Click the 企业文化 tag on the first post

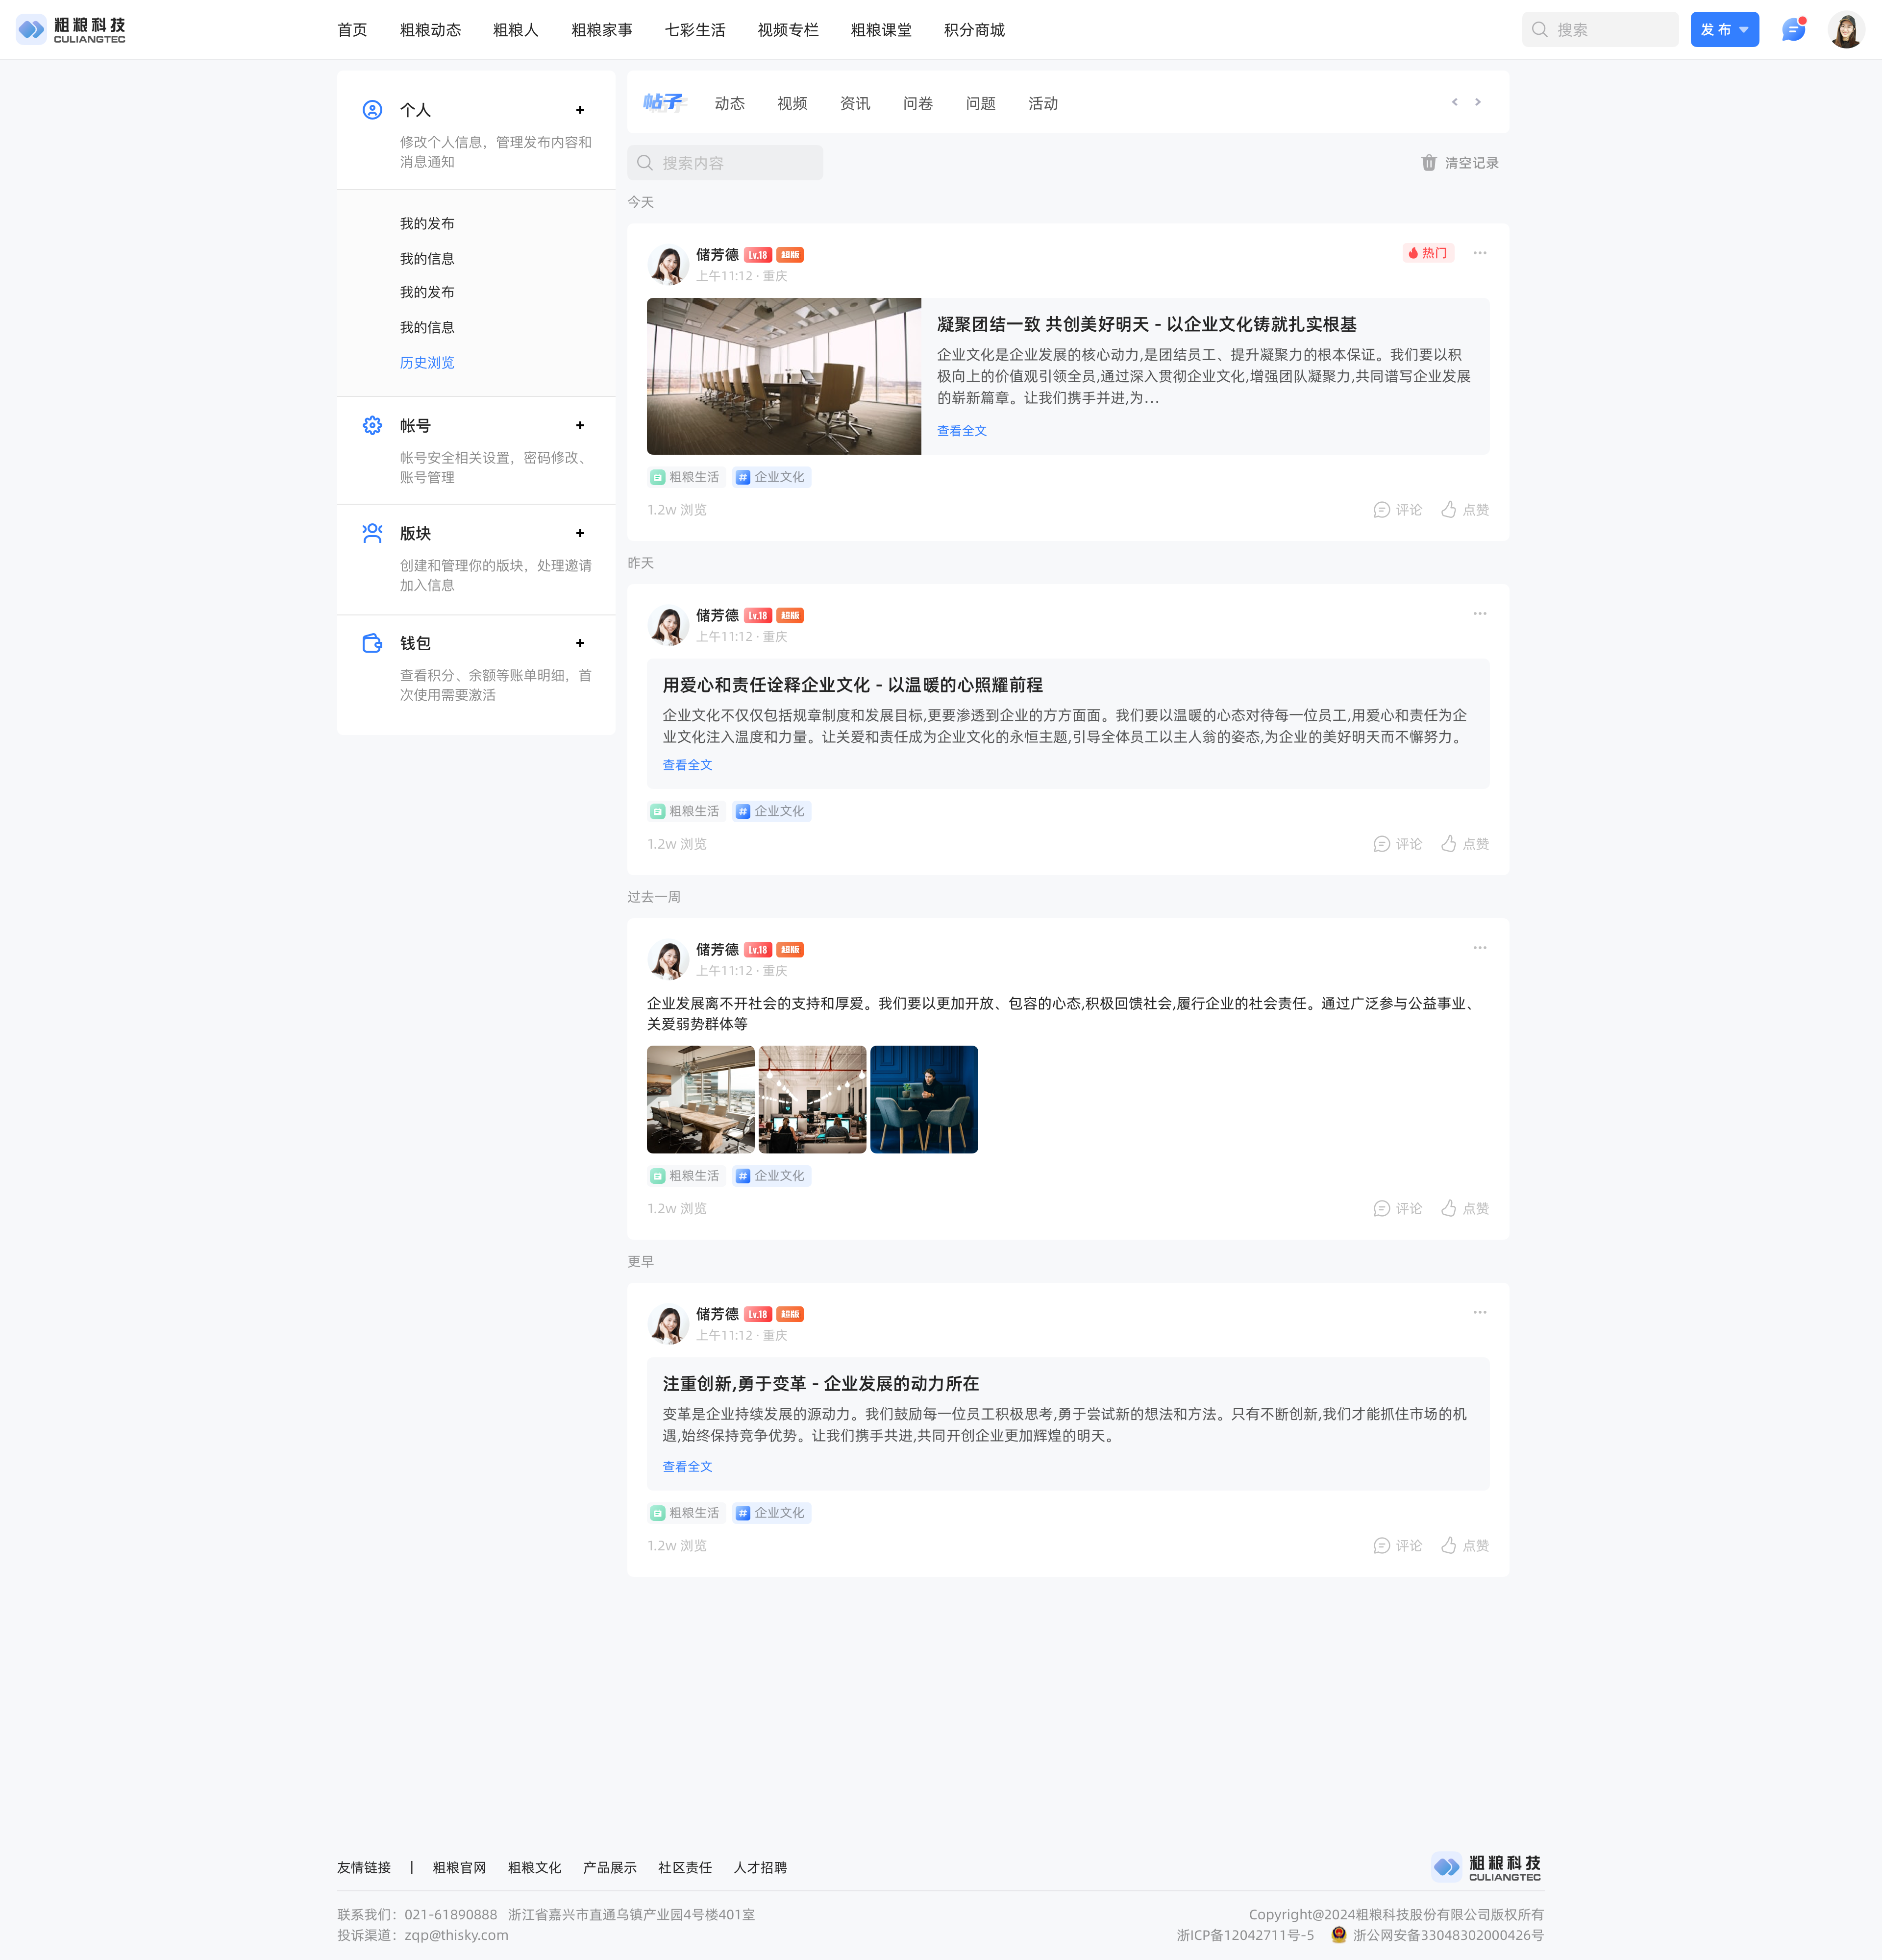pos(771,477)
